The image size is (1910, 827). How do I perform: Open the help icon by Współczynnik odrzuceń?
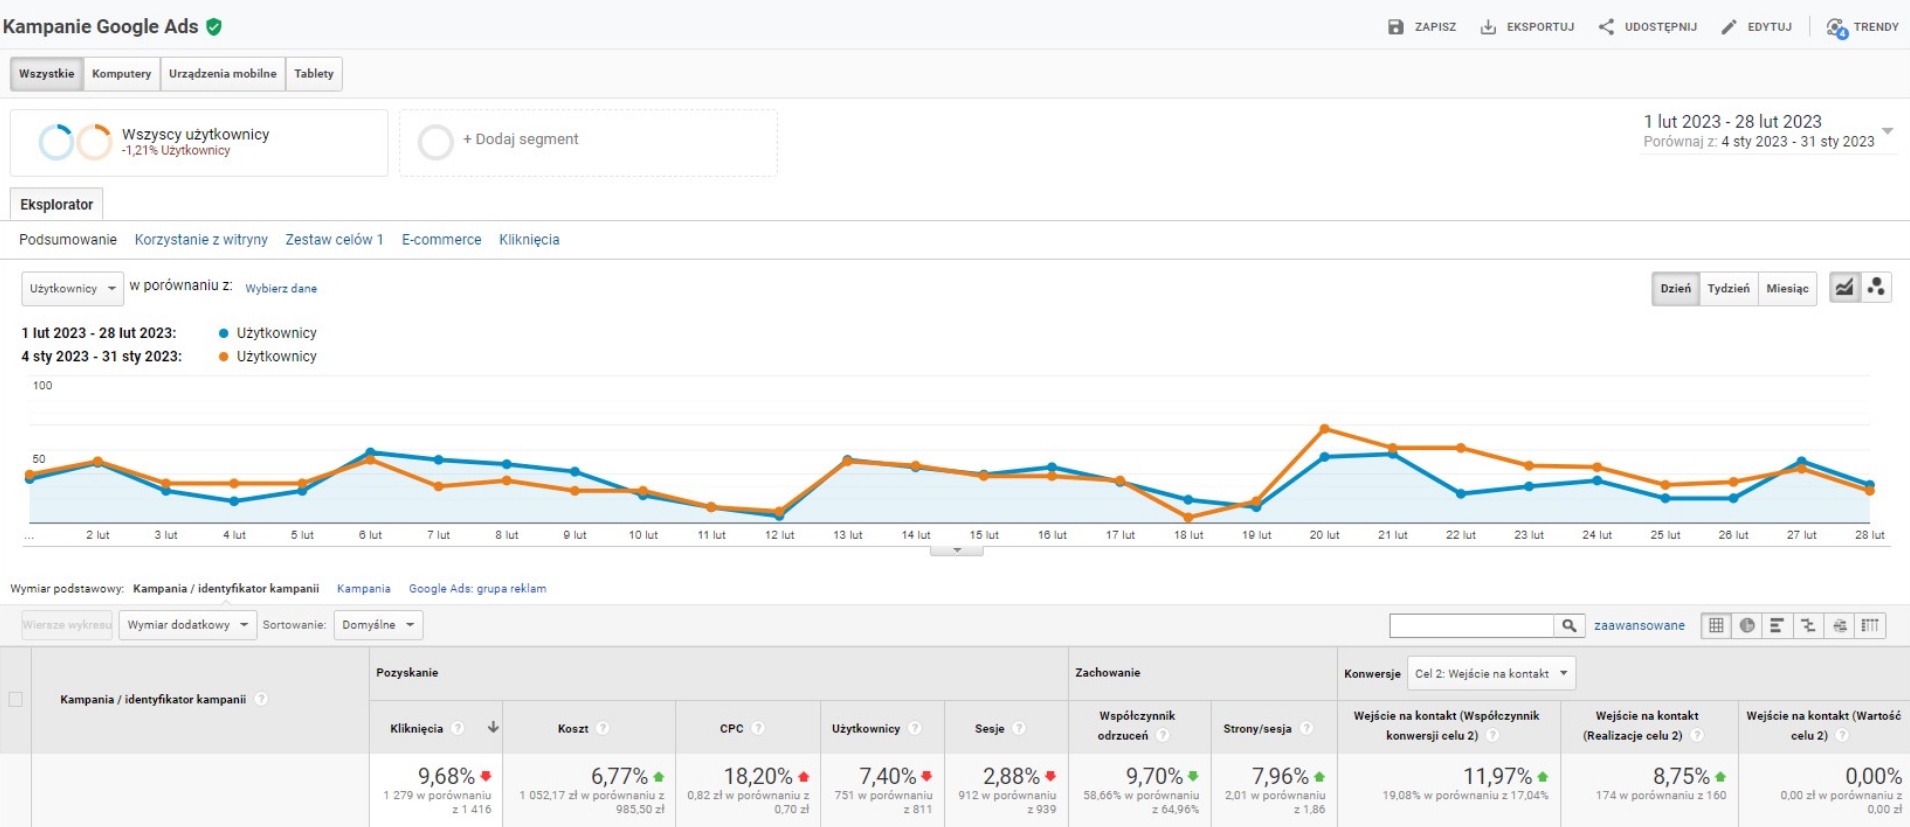coord(1163,735)
